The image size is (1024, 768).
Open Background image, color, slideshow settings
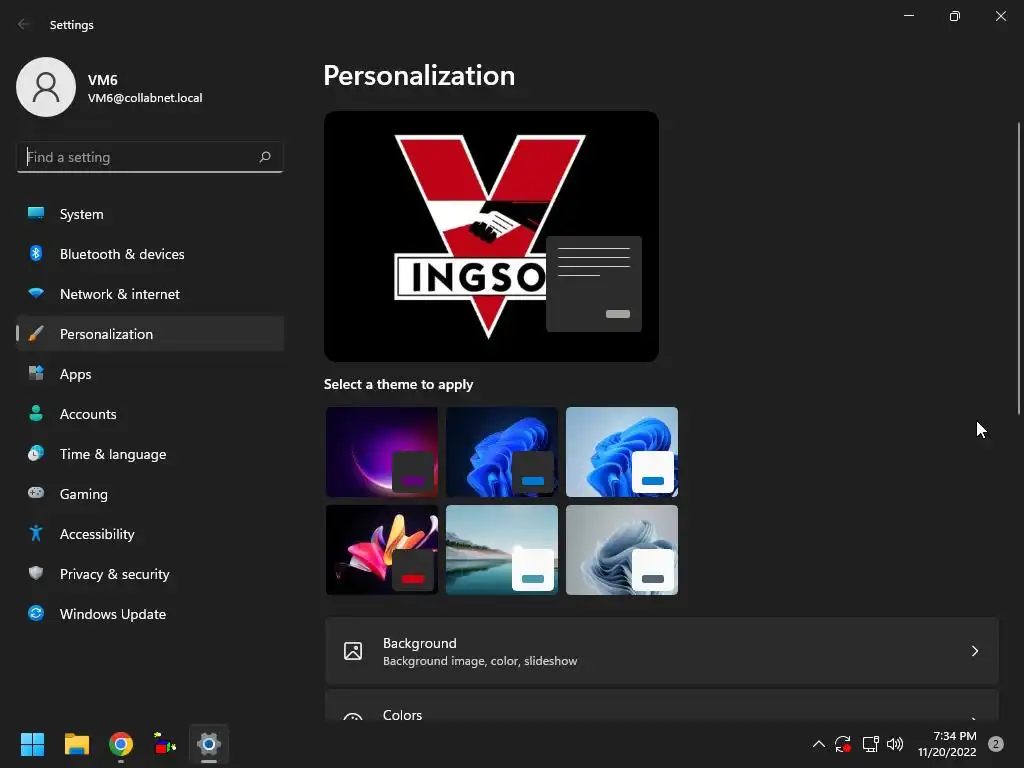662,651
